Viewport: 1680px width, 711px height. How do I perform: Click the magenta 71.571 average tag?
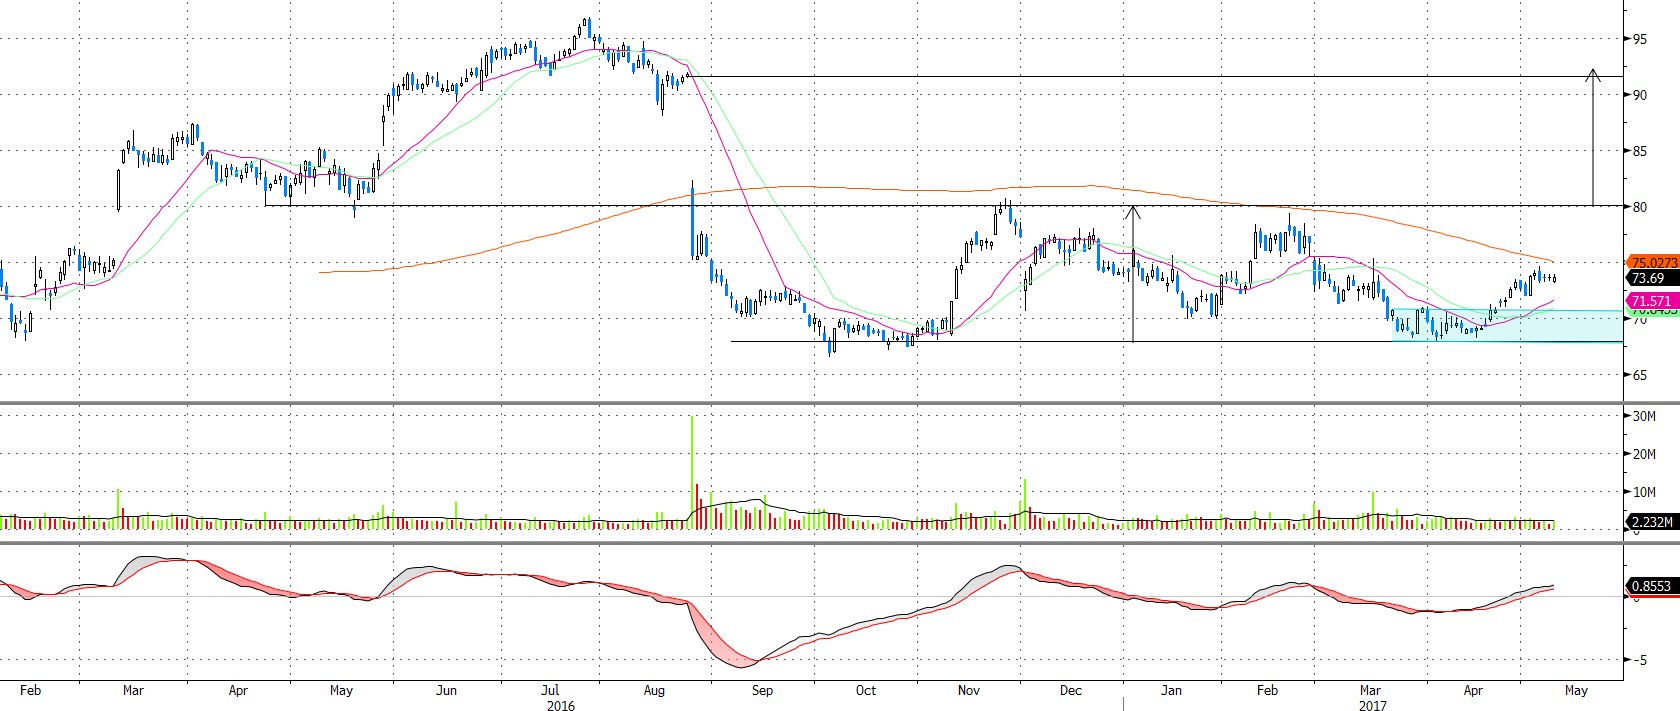[1653, 301]
